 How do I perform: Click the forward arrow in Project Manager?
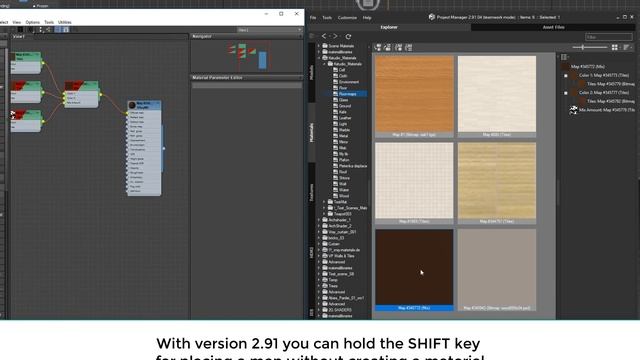pyautogui.click(x=336, y=36)
